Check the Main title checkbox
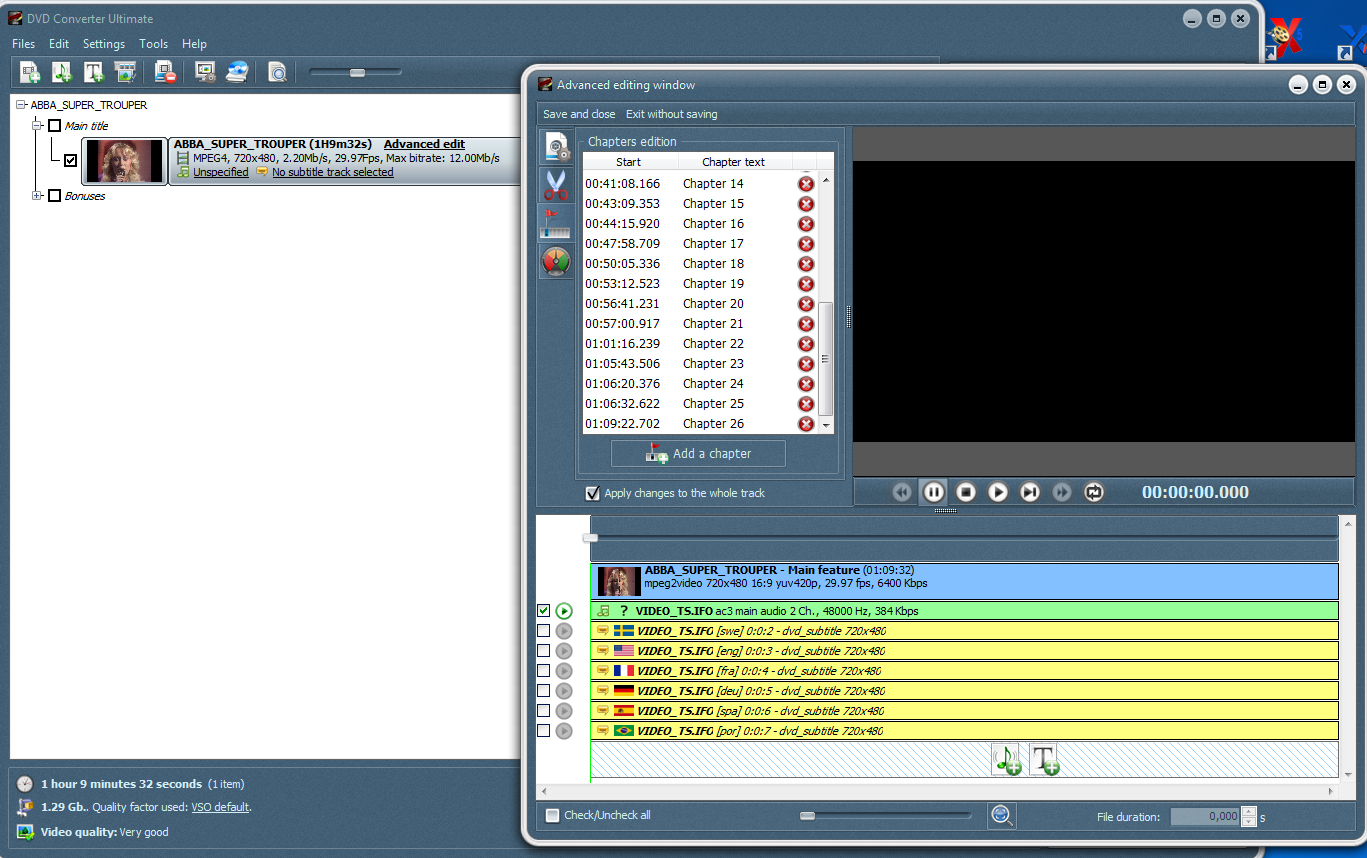Viewport: 1367px width, 858px height. pyautogui.click(x=54, y=126)
